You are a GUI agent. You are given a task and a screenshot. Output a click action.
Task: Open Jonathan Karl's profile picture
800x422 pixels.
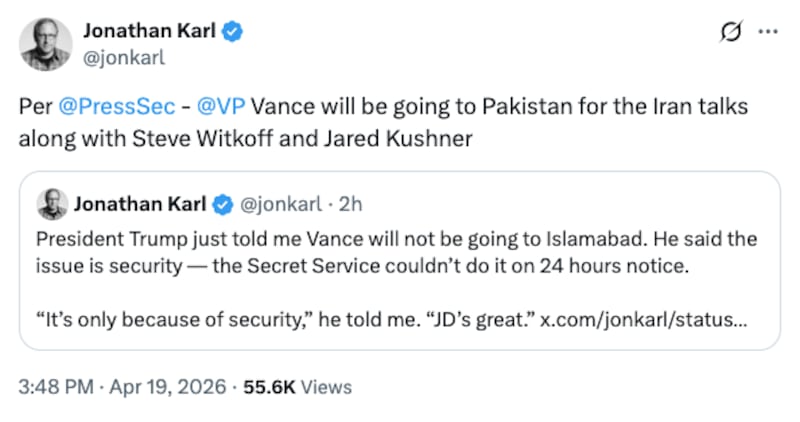point(45,44)
